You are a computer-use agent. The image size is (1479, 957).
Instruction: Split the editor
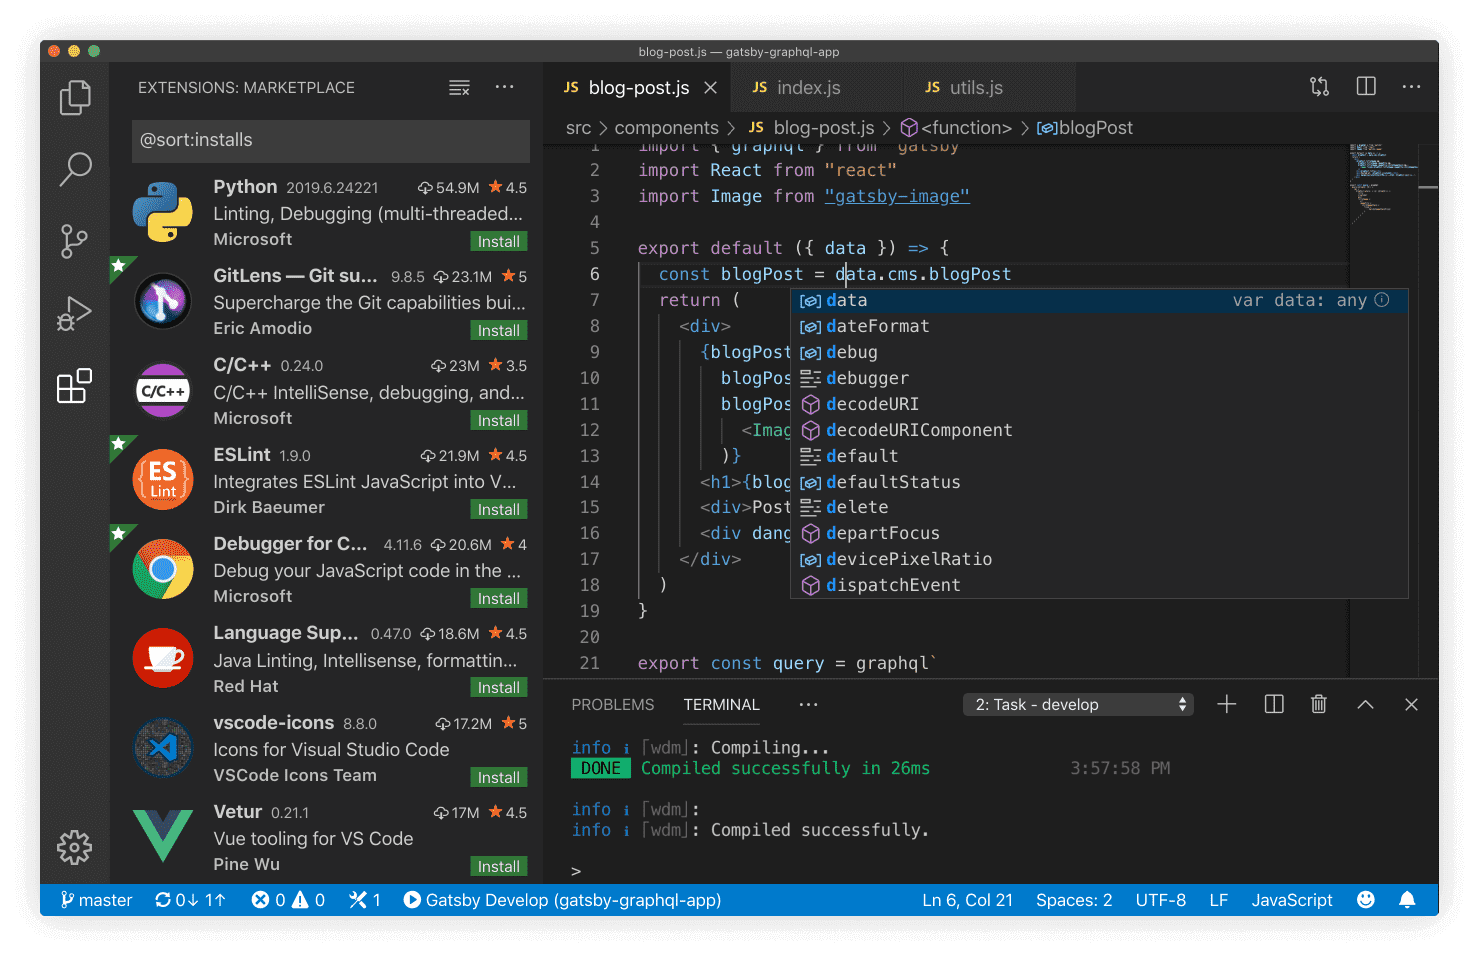[x=1365, y=86]
